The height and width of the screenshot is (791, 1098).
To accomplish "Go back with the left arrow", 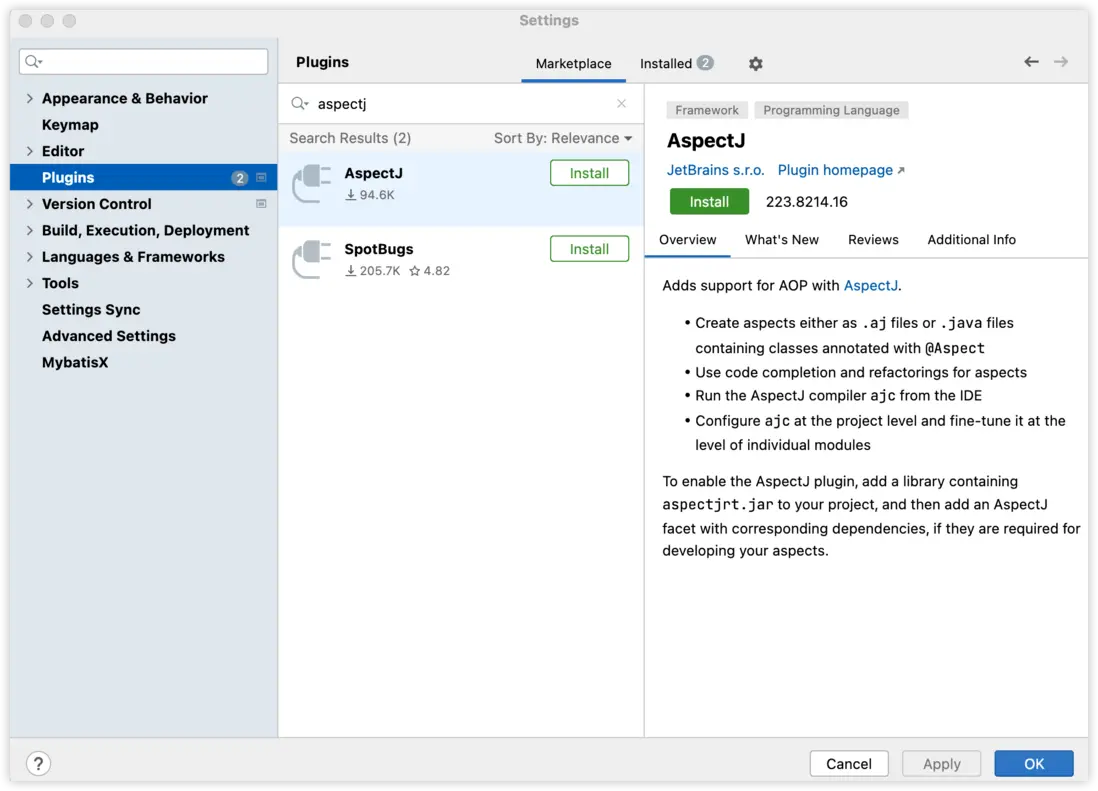I will pyautogui.click(x=1031, y=62).
